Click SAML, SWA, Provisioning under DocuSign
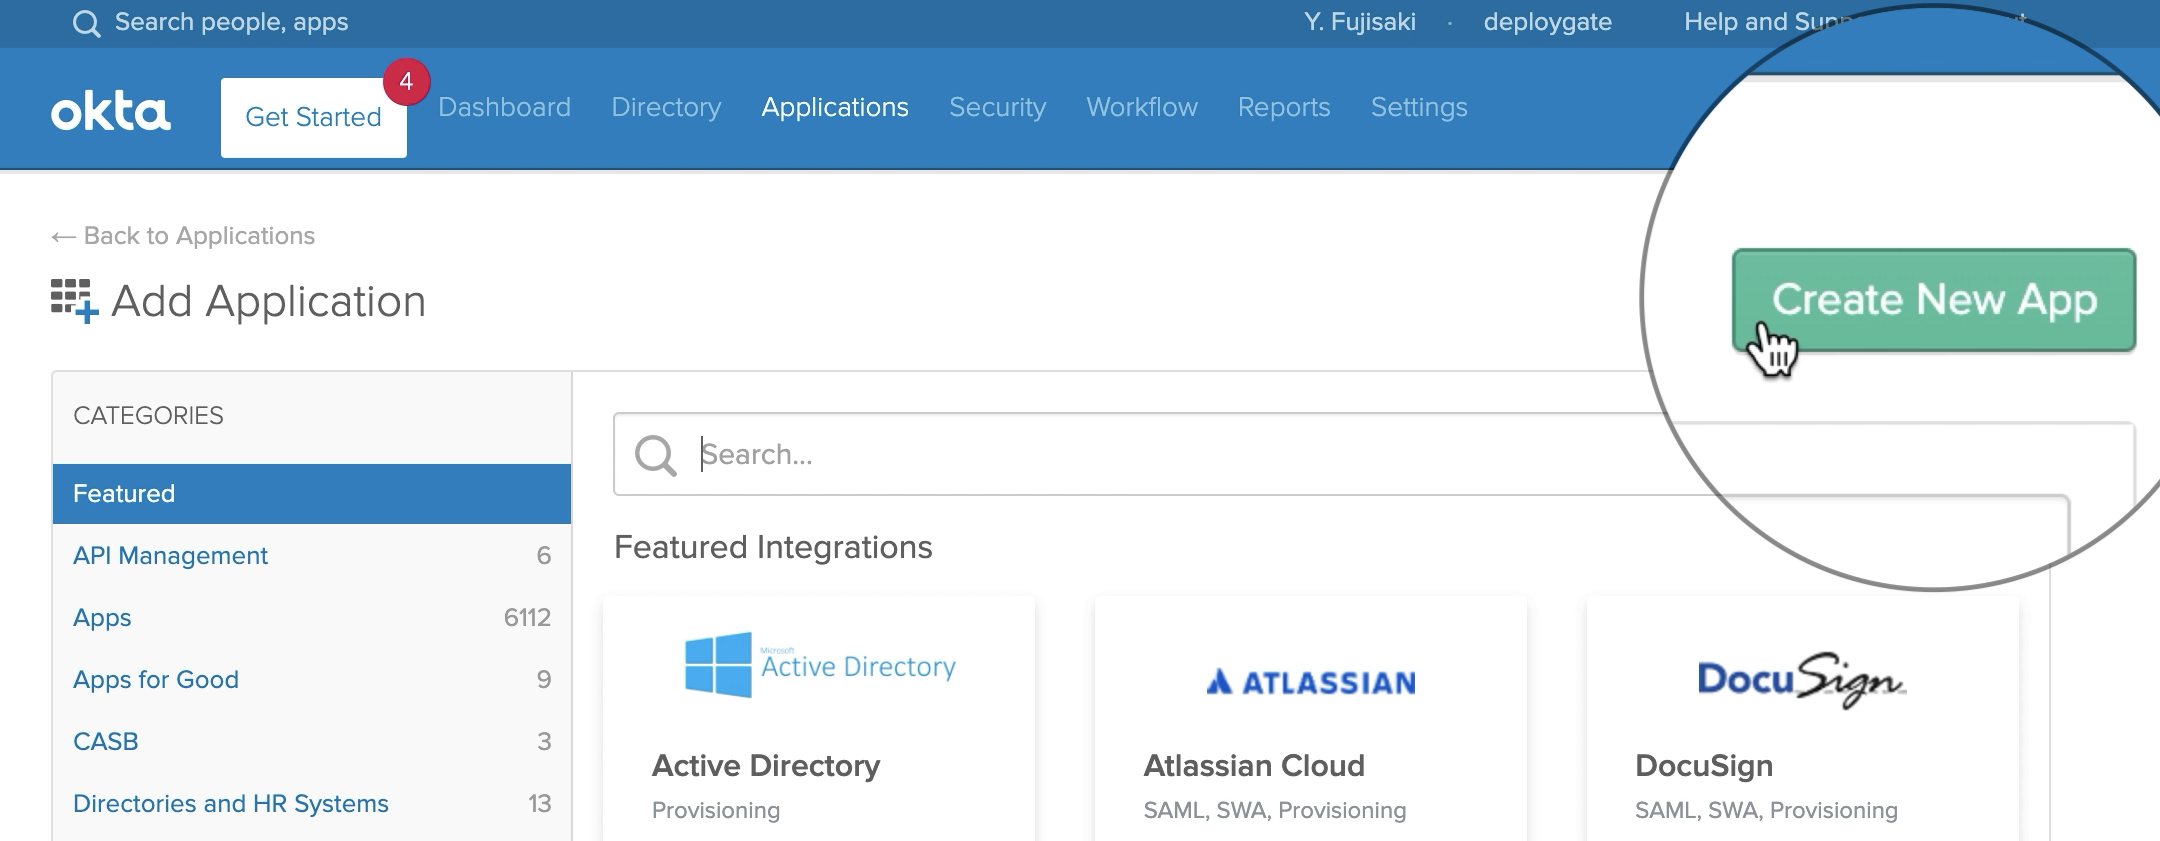2160x841 pixels. [x=1766, y=811]
